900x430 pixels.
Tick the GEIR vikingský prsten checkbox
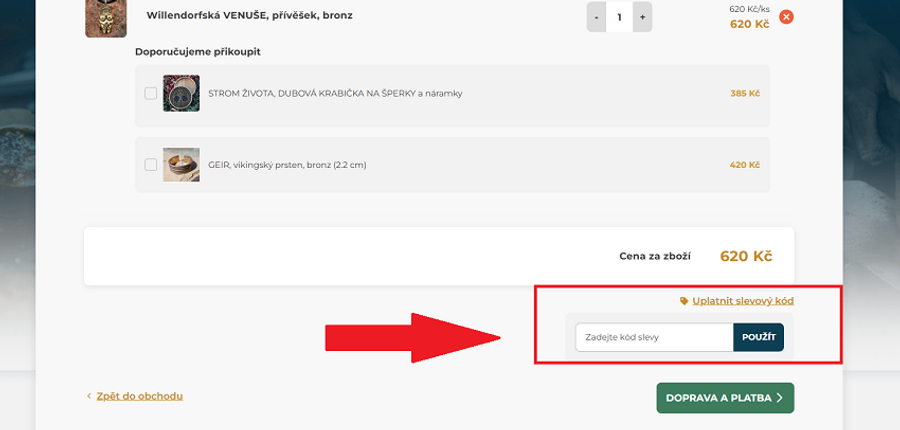[151, 164]
